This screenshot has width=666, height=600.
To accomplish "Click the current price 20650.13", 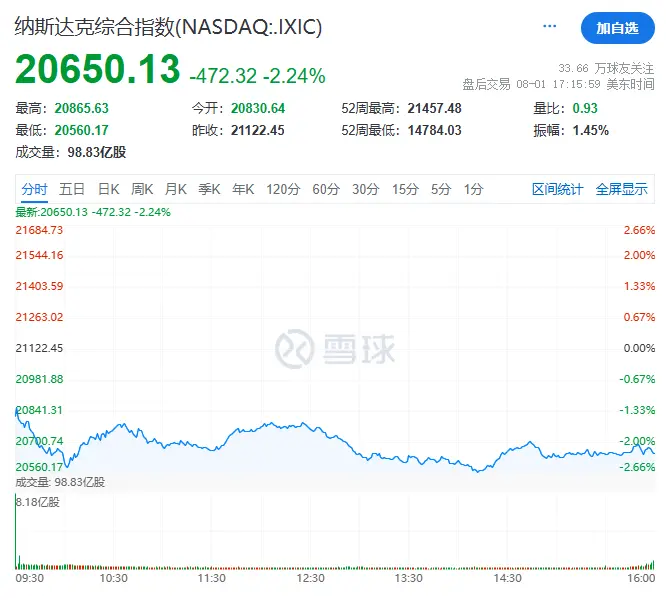I will (98, 69).
